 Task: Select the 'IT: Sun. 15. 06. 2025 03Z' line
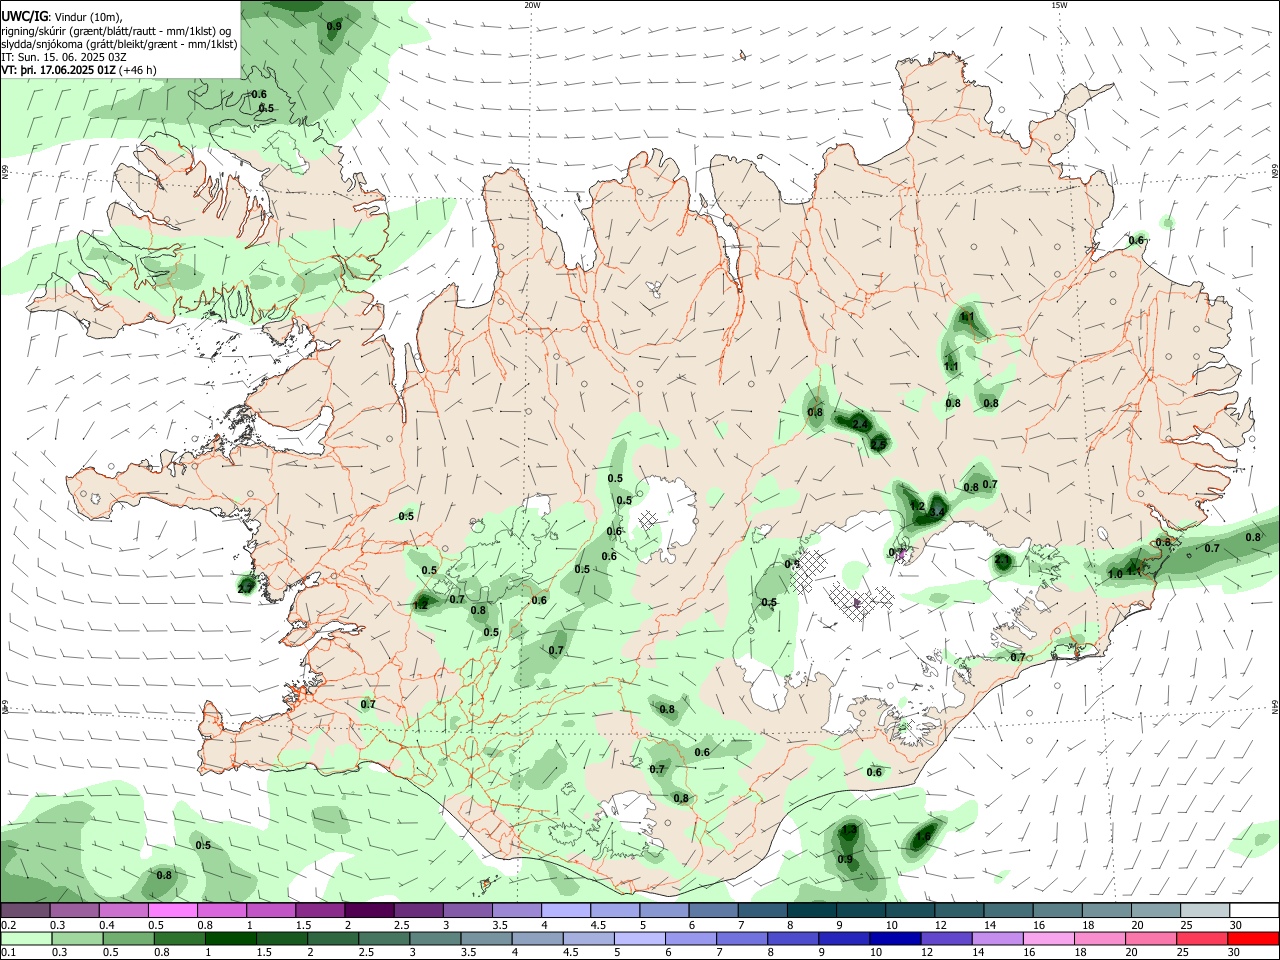(64, 57)
